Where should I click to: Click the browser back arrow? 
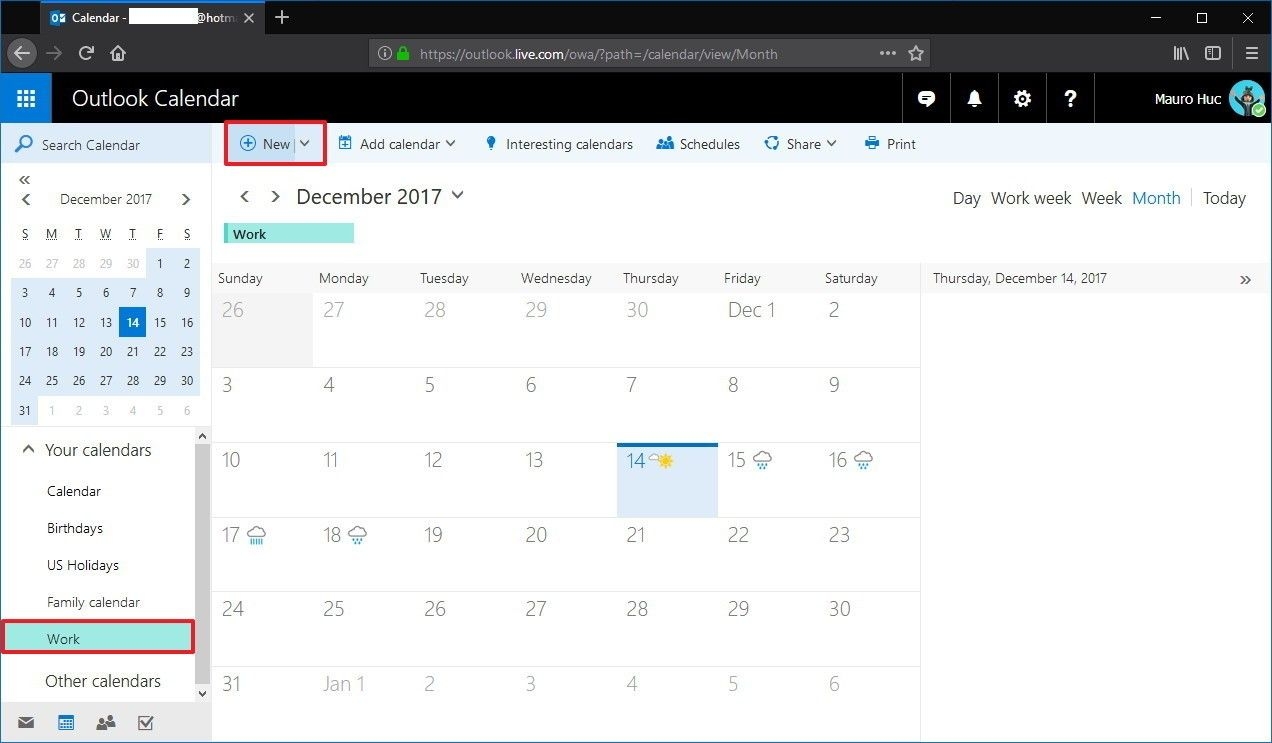[22, 53]
